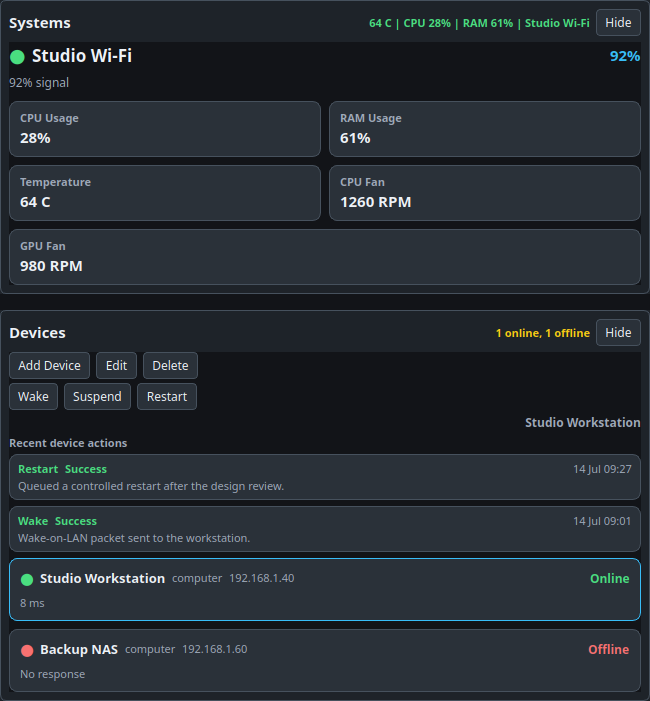The width and height of the screenshot is (650, 701).
Task: Click the Studio Wi-Fi heading
Action: point(82,56)
